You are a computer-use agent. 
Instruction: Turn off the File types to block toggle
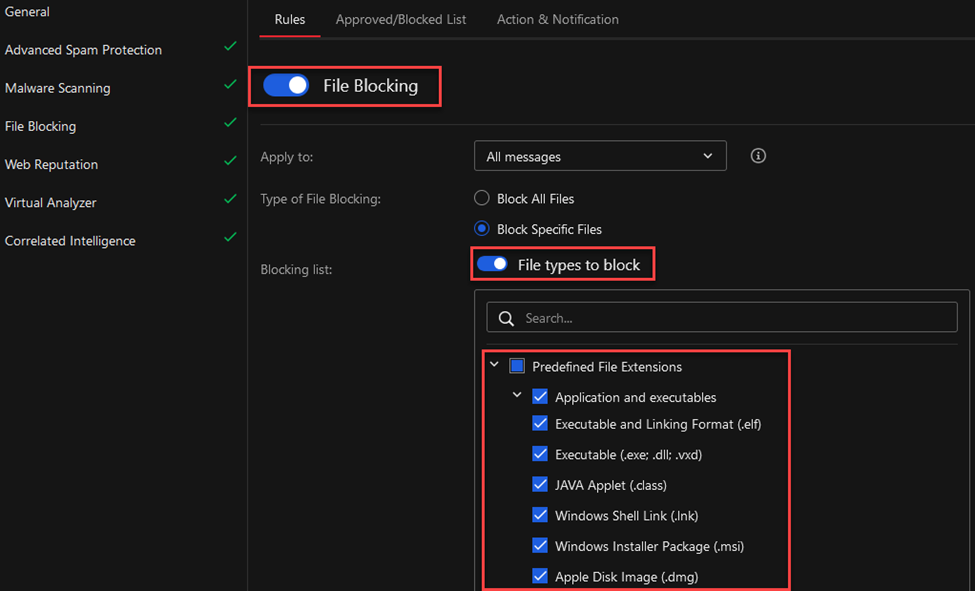click(492, 264)
